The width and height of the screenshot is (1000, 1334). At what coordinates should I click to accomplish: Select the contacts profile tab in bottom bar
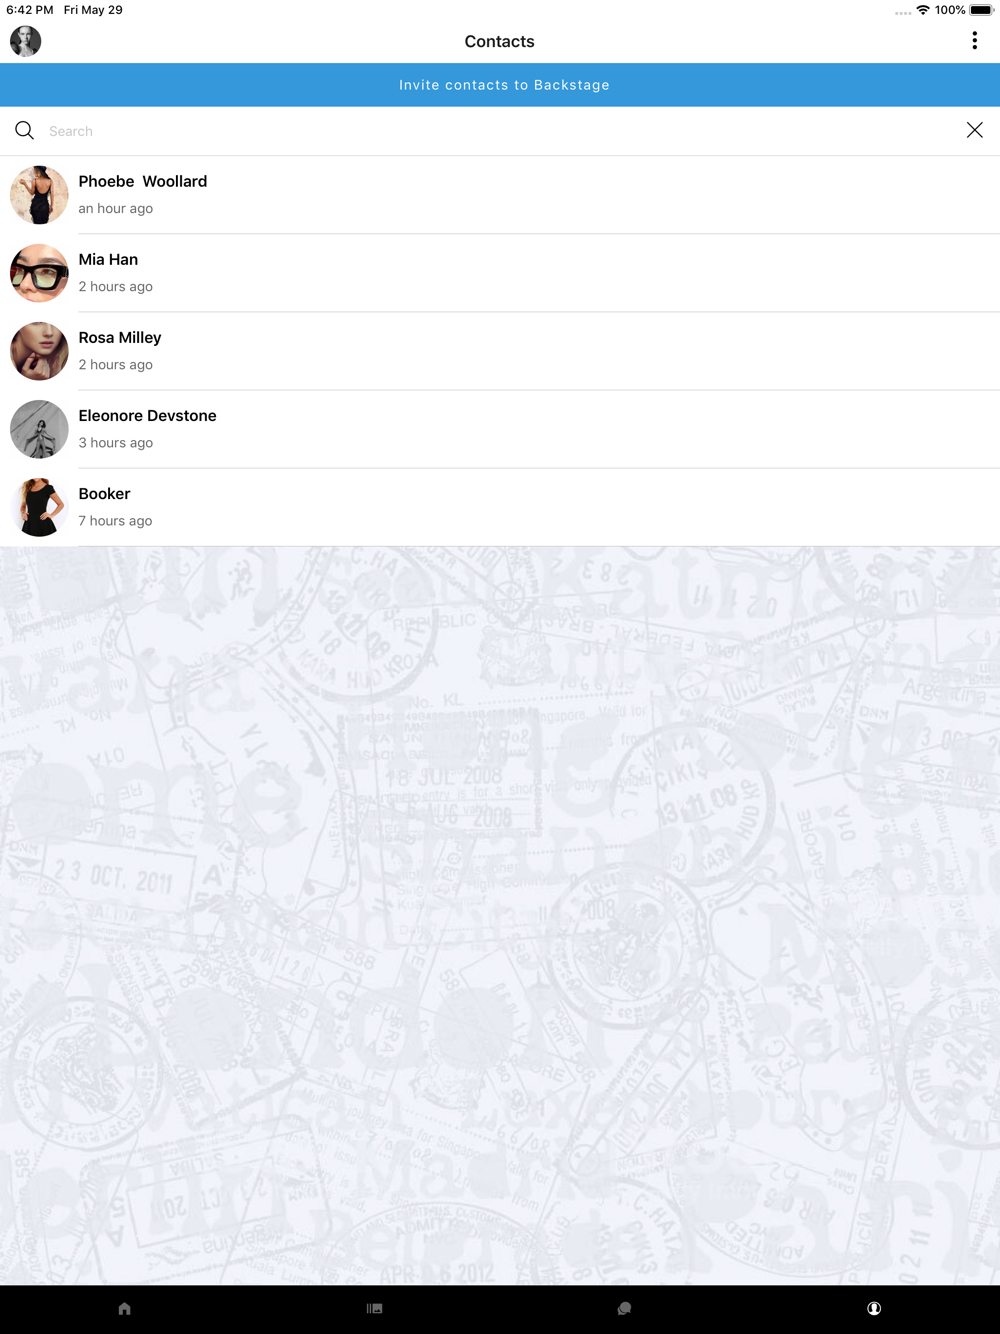(x=874, y=1308)
